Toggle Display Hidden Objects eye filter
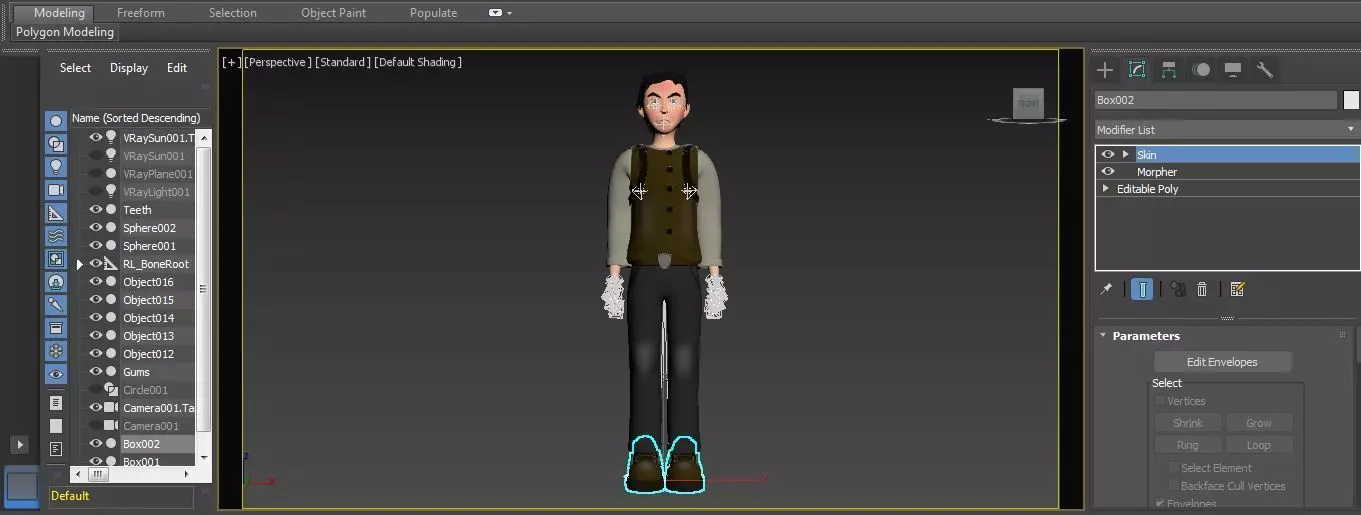Viewport: 1361px width, 515px height. point(56,374)
